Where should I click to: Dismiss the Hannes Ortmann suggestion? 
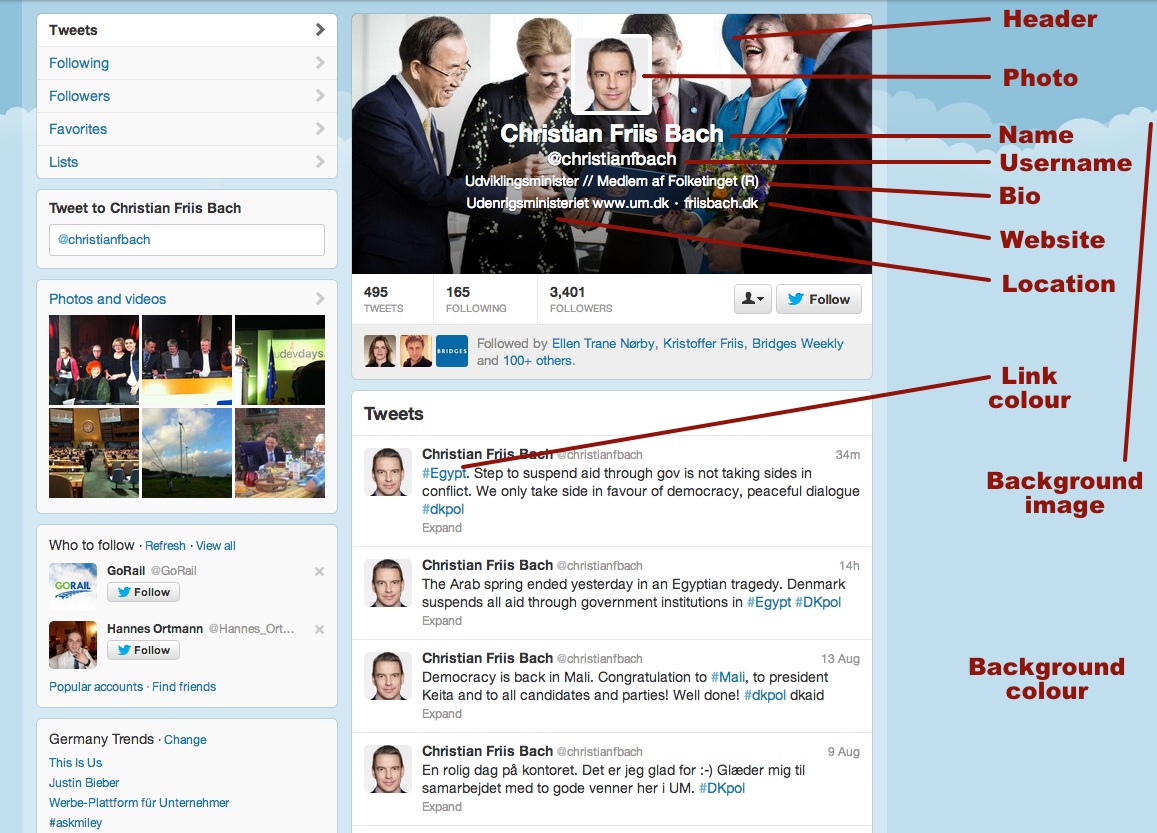[x=320, y=629]
